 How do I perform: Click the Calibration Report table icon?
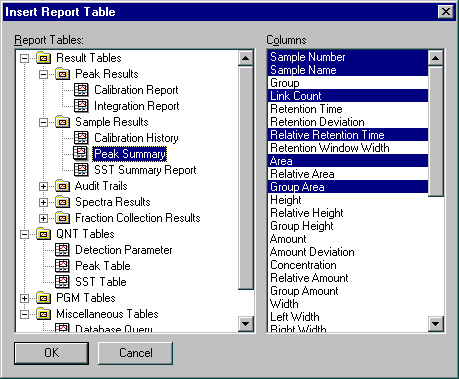click(x=81, y=90)
